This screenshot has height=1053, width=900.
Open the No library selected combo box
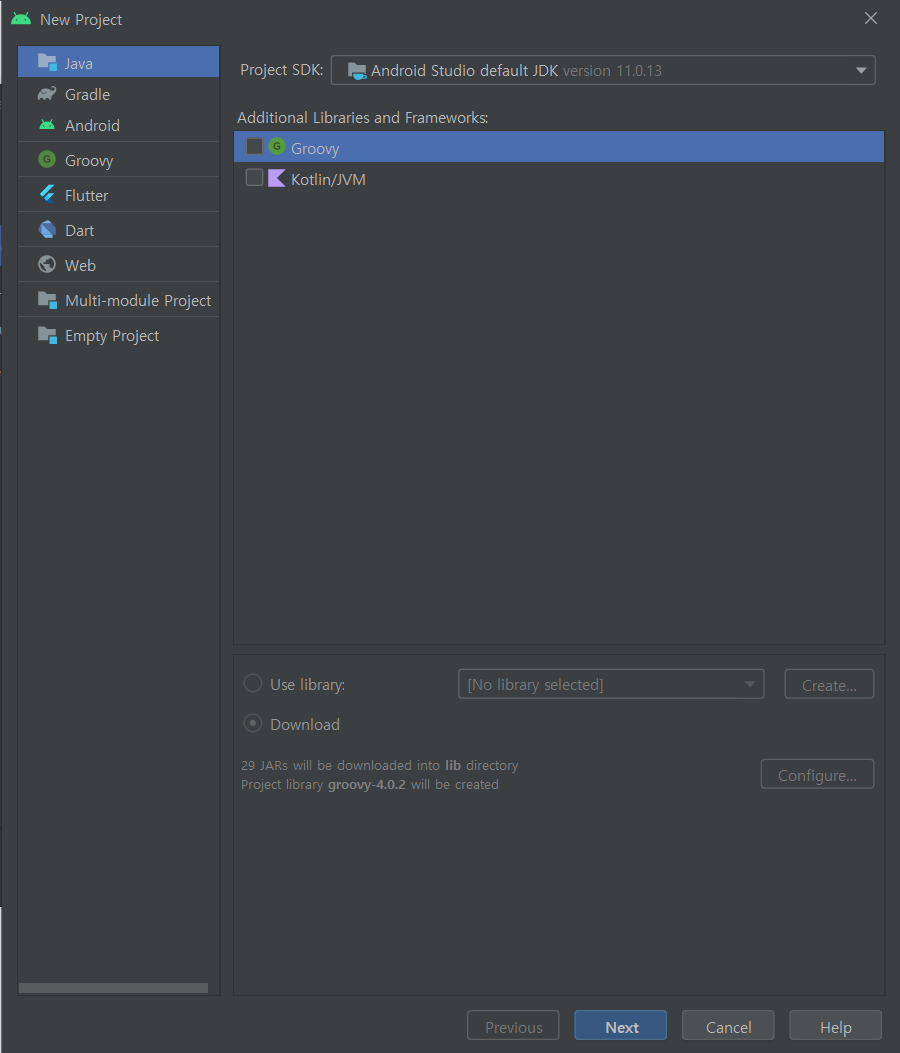611,684
